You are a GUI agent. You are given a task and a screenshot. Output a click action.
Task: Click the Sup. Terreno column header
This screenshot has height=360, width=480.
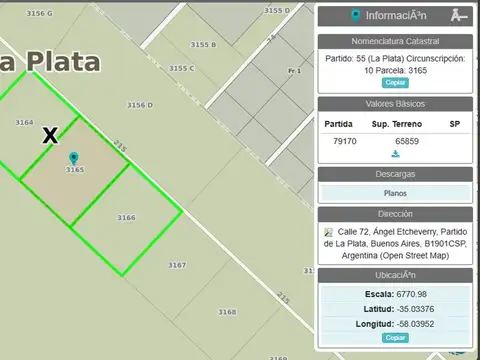coord(397,124)
